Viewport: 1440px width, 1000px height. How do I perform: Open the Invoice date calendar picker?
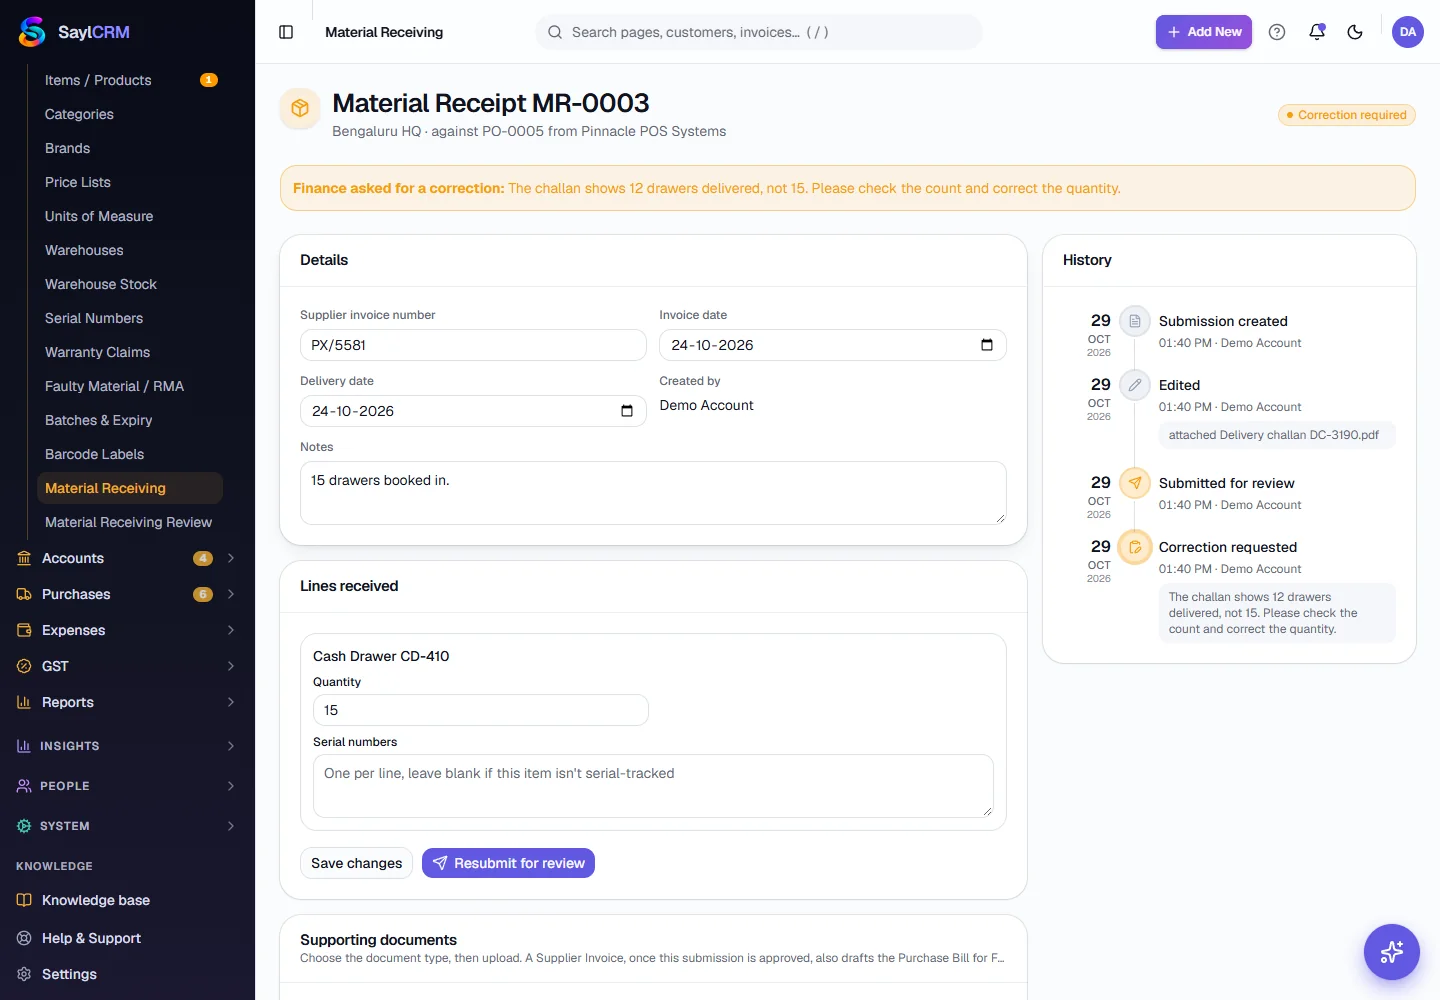pyautogui.click(x=987, y=345)
